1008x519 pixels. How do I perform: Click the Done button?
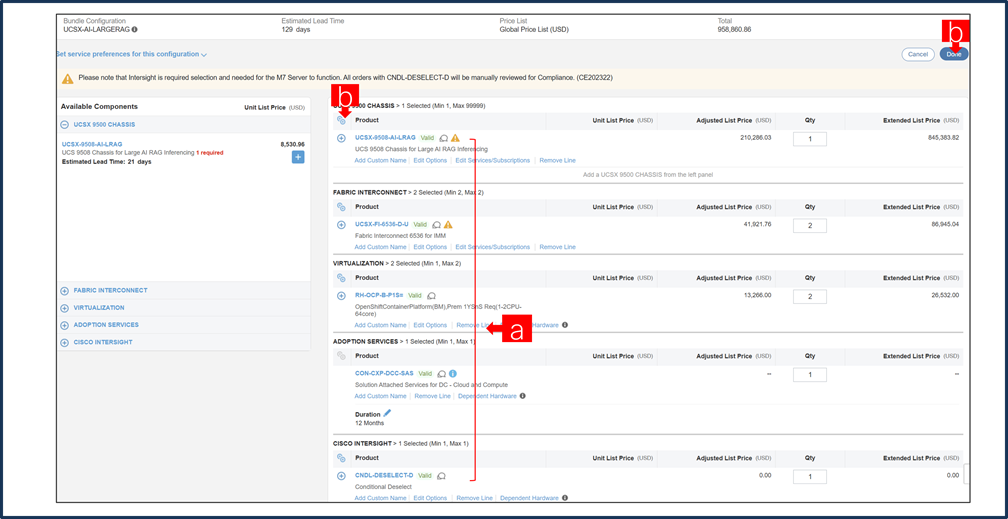tap(953, 55)
